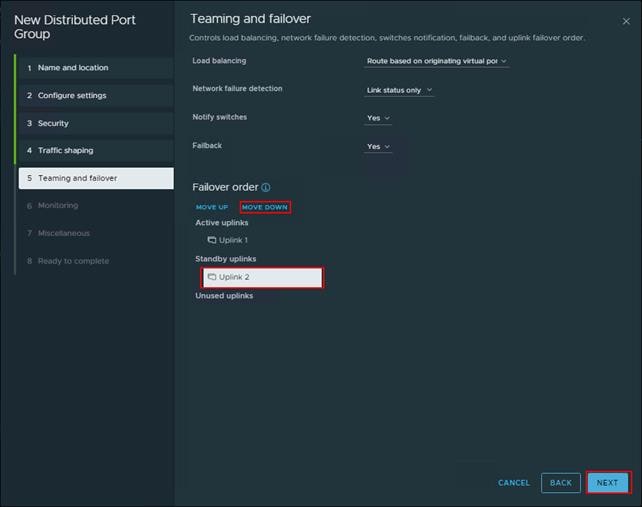Click the Failback label
Viewport: 642px width, 507px height.
coord(207,145)
